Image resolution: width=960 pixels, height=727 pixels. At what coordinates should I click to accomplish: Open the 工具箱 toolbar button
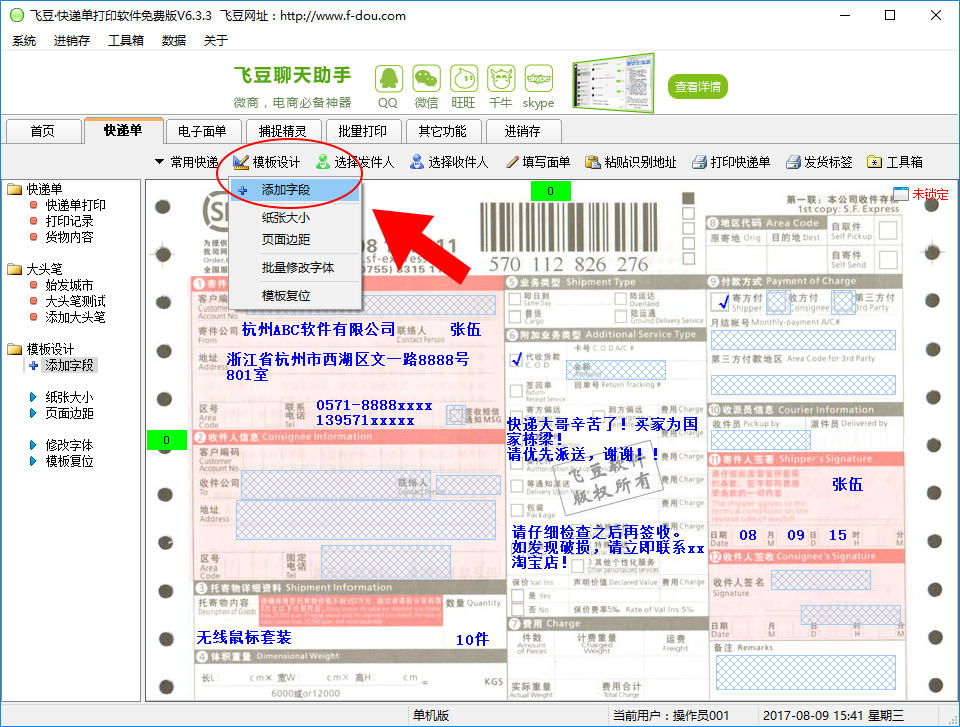coord(895,162)
